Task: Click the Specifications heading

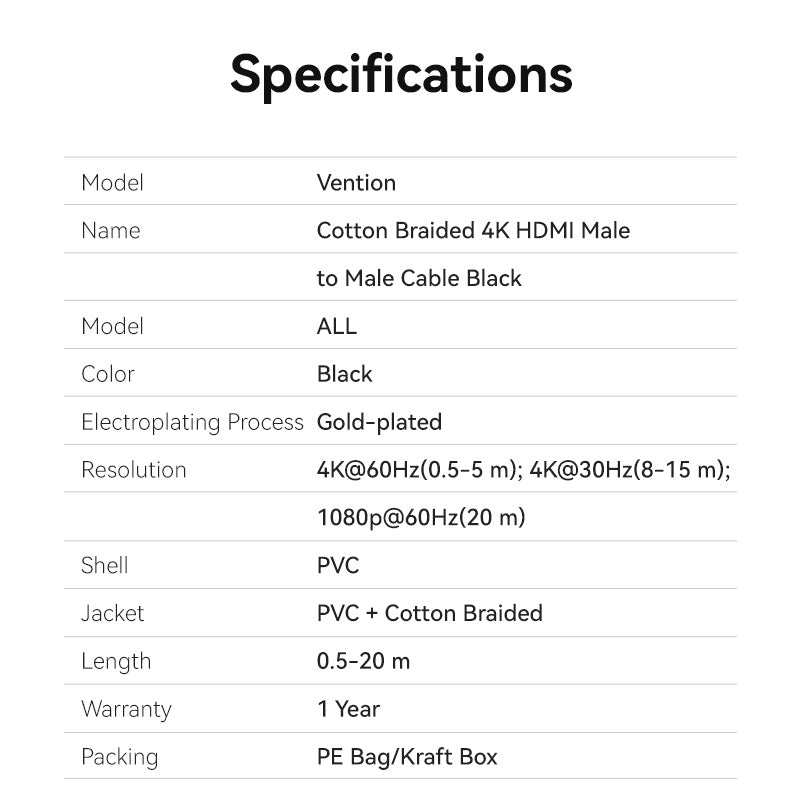Action: [x=400, y=74]
